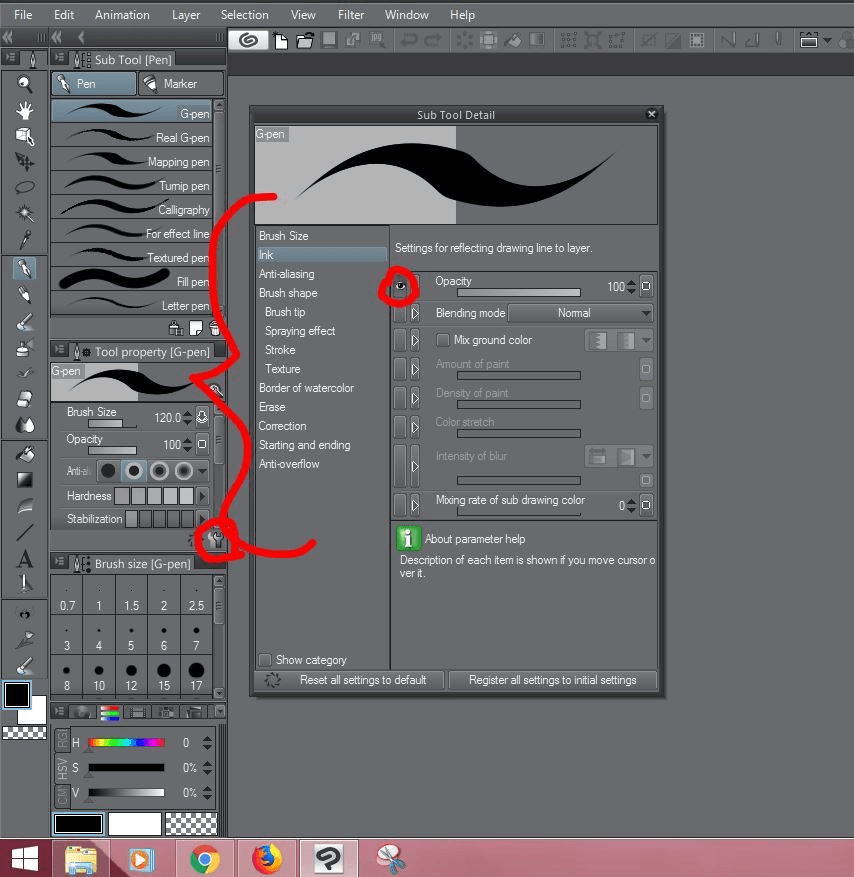Select the Blend droplet tool
The height and width of the screenshot is (877, 854).
[24, 426]
